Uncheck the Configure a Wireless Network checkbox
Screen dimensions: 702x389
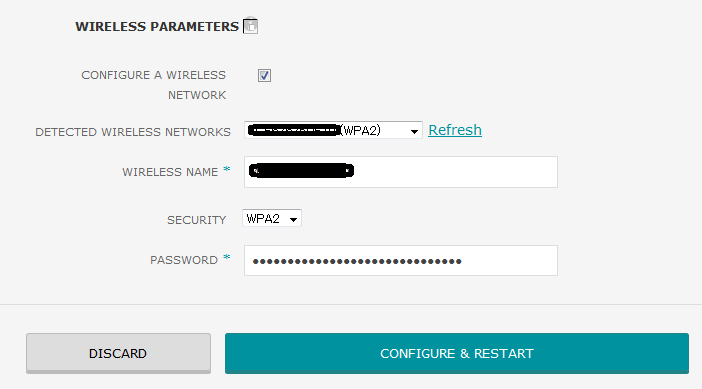tap(264, 75)
